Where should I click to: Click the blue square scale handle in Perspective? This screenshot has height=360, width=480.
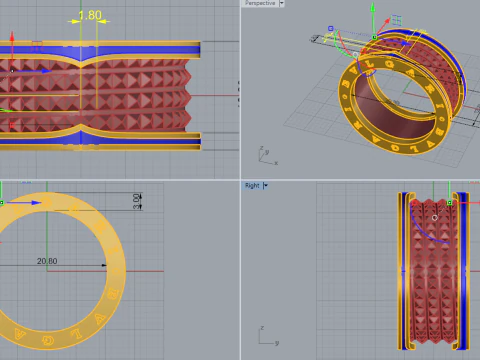click(x=331, y=29)
